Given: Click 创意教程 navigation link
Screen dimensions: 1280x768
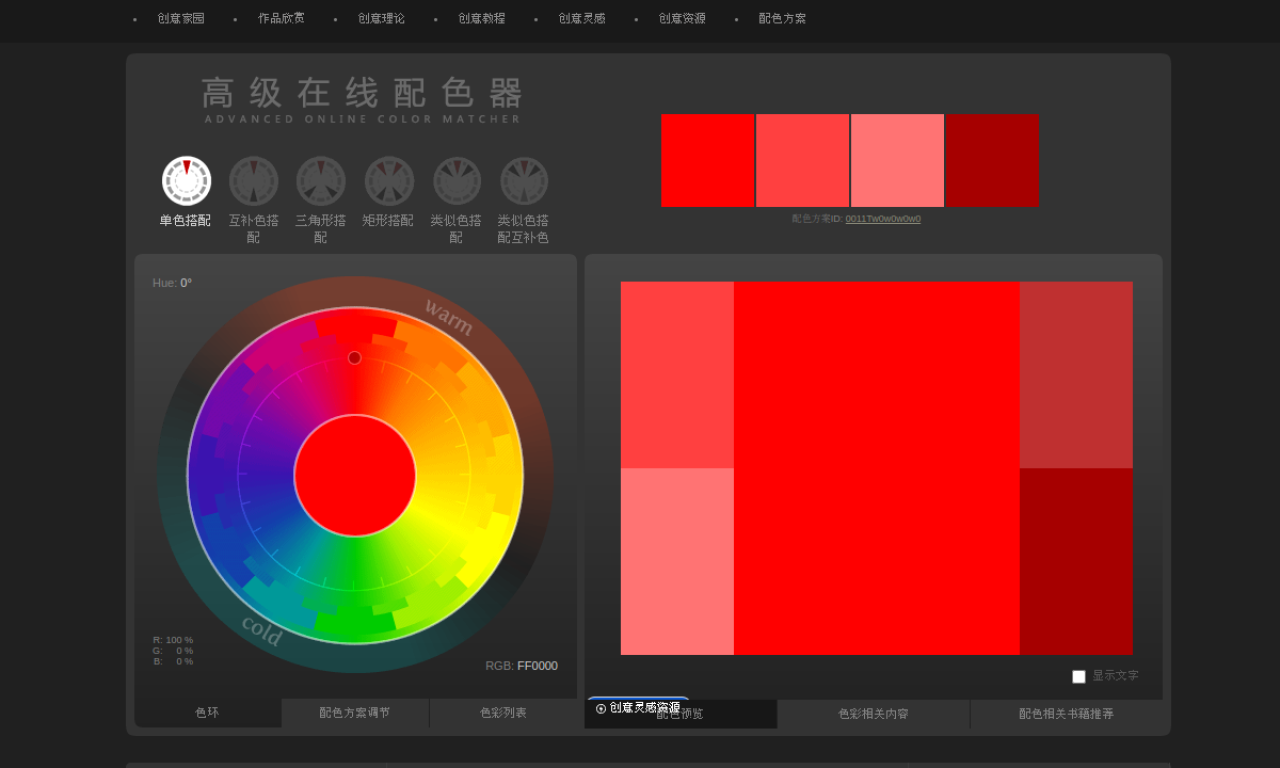Looking at the screenshot, I should point(482,18).
